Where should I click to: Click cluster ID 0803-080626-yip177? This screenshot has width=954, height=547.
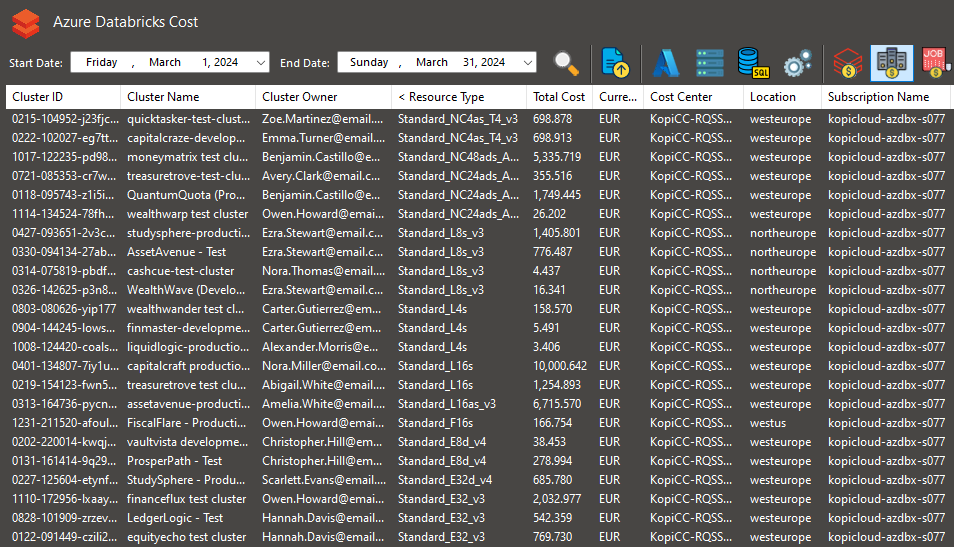63,309
